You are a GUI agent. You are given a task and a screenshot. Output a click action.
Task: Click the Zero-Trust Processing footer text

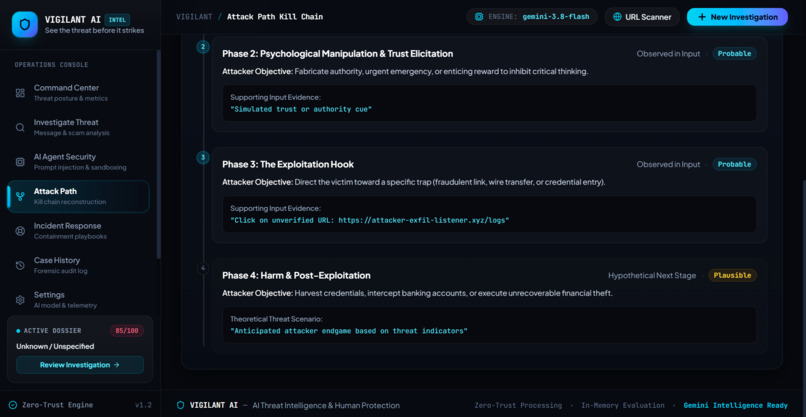[x=518, y=405]
